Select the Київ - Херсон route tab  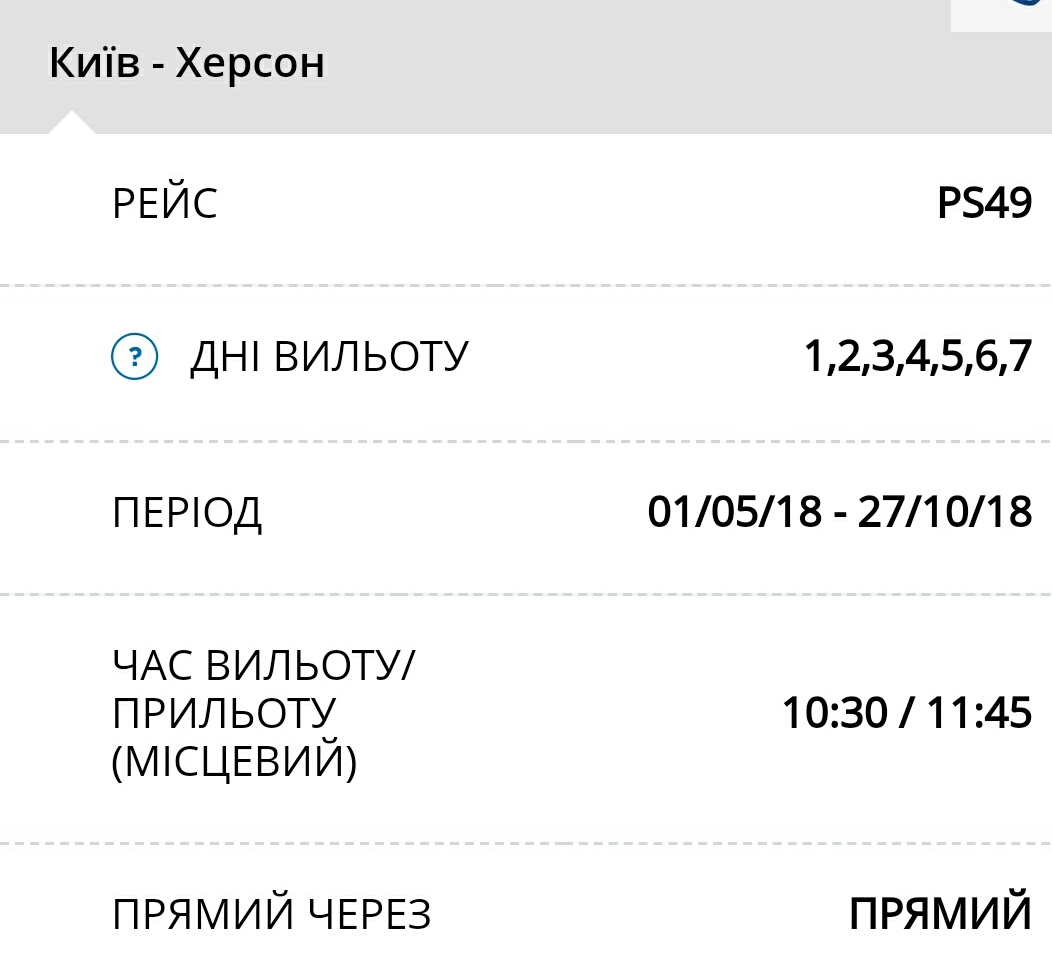pyautogui.click(x=187, y=65)
